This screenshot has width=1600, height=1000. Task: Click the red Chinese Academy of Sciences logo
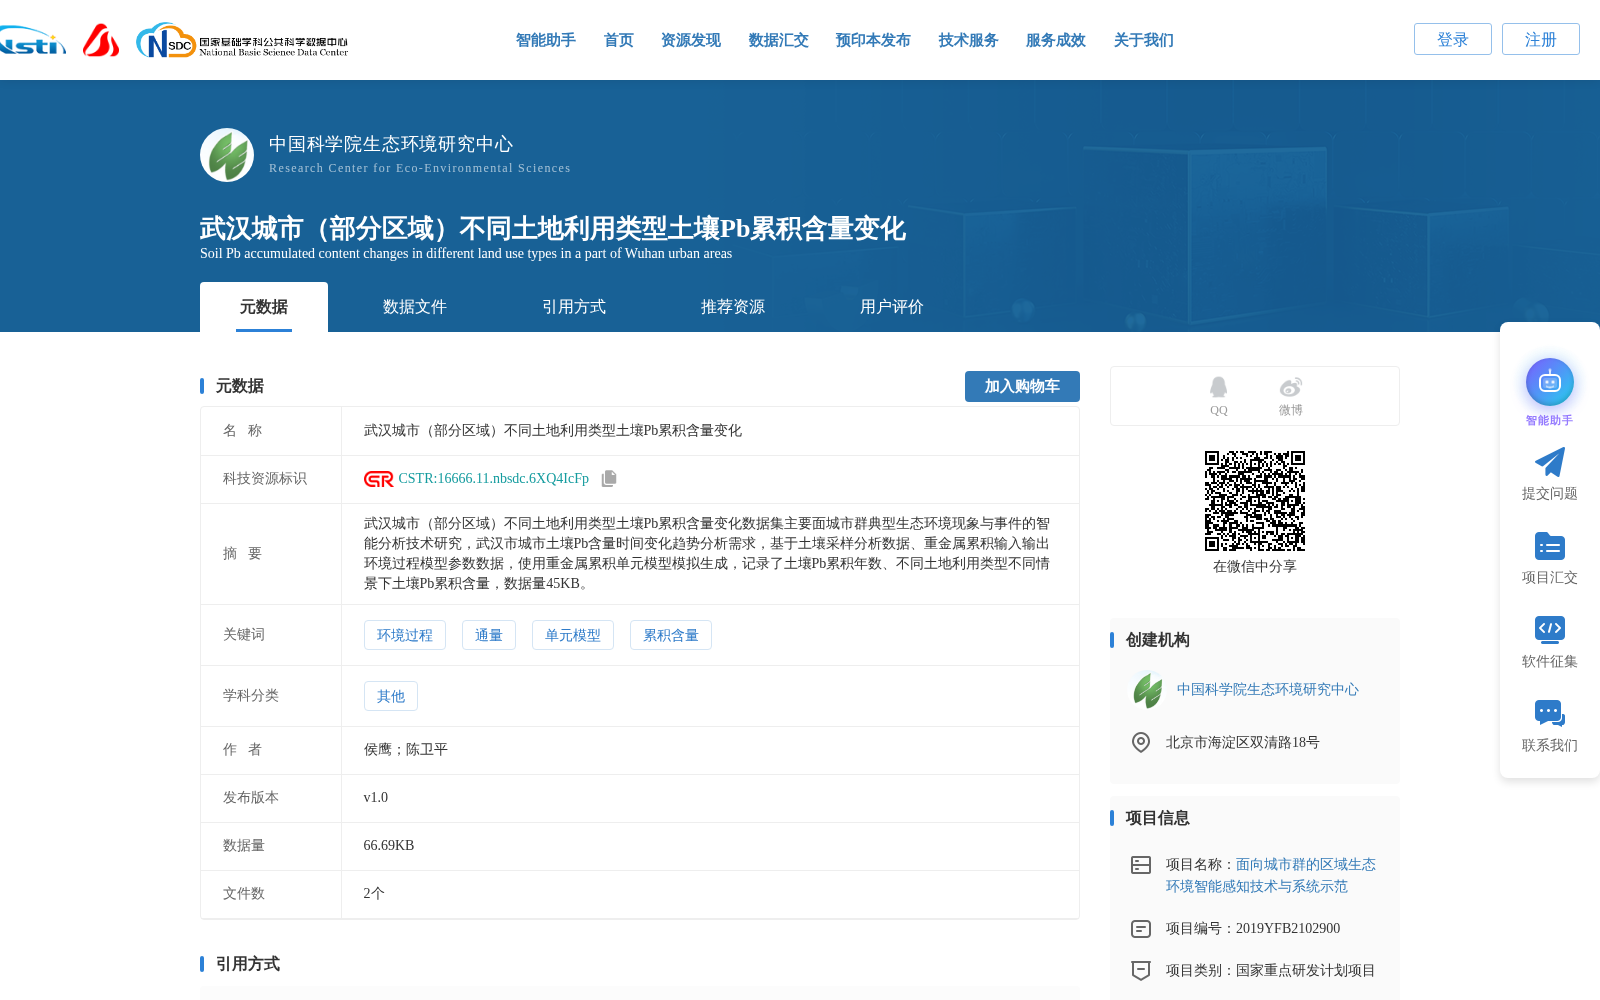click(101, 40)
